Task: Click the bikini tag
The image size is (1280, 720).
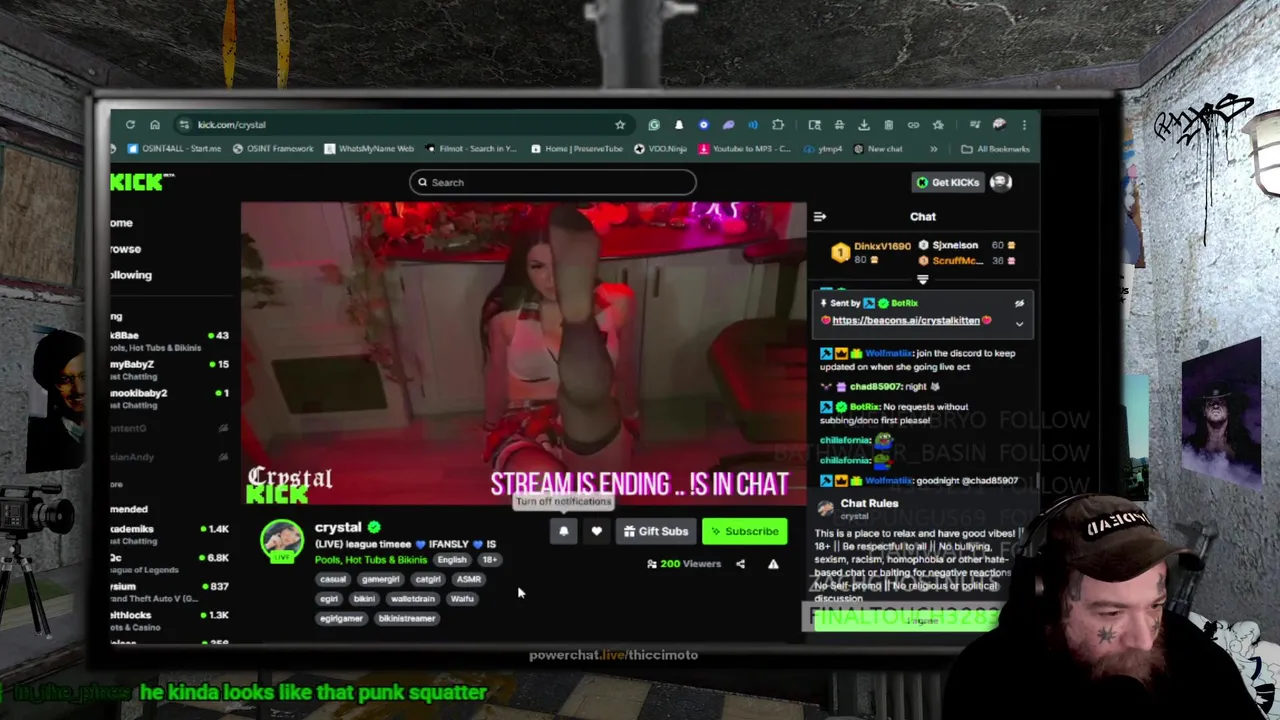Action: point(364,599)
